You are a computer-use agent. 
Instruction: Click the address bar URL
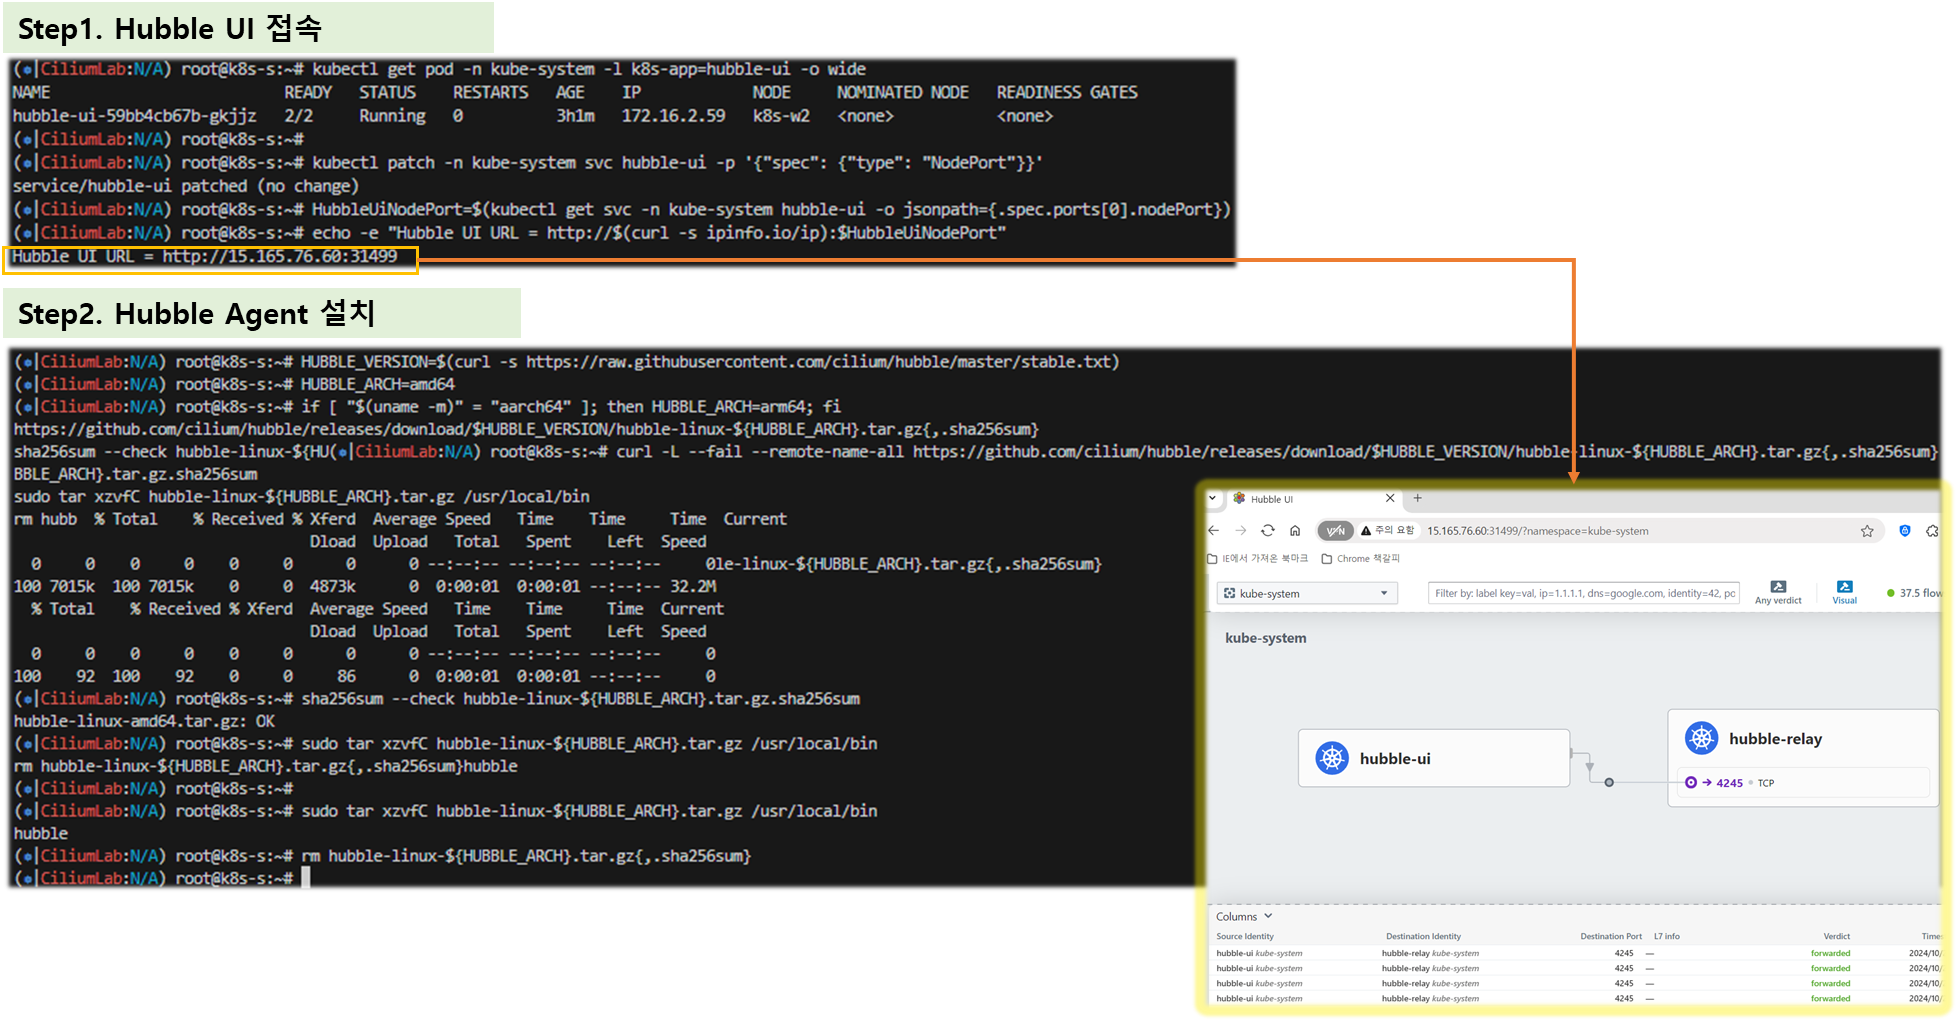[1538, 531]
